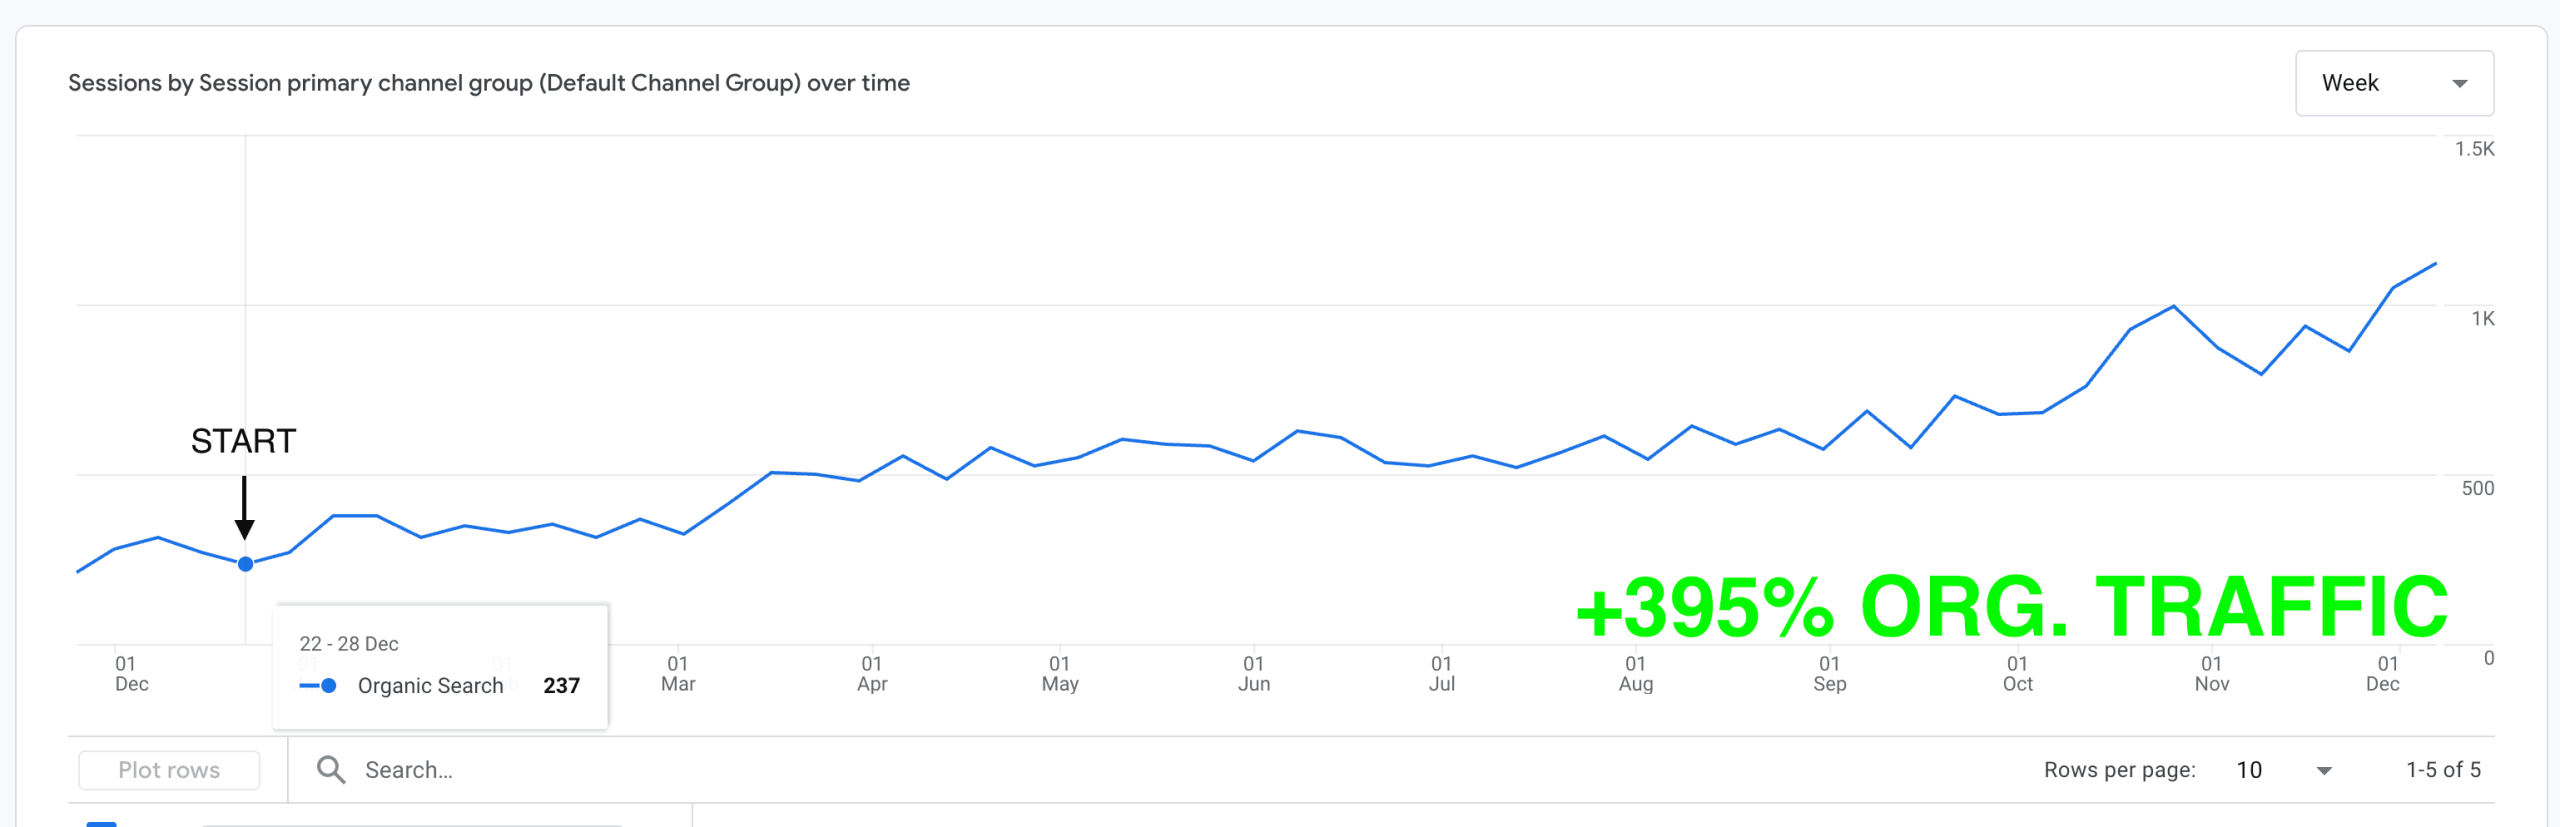Viewport: 2560px width, 827px height.
Task: Select the highlighted 22 - 28 Dec data point
Action: tap(245, 564)
